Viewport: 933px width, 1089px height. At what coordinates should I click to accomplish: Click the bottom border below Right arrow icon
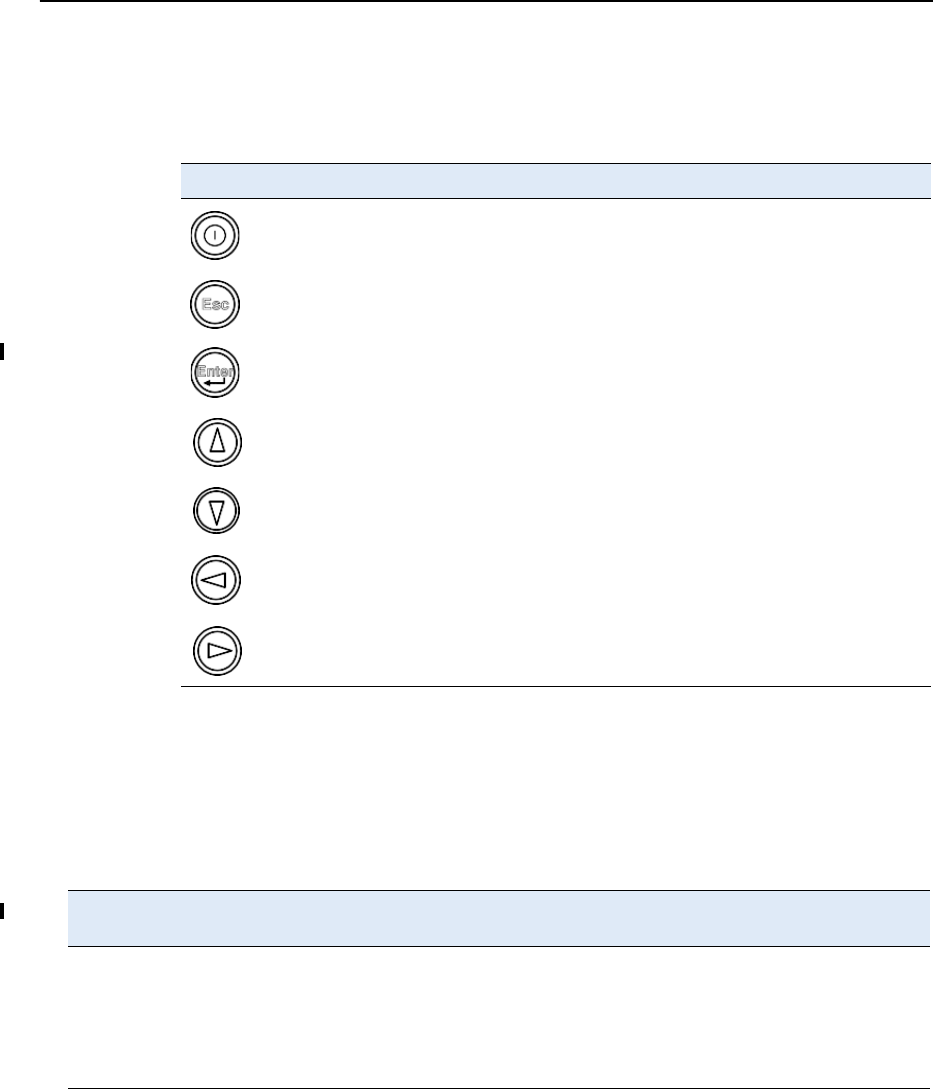[x=555, y=686]
